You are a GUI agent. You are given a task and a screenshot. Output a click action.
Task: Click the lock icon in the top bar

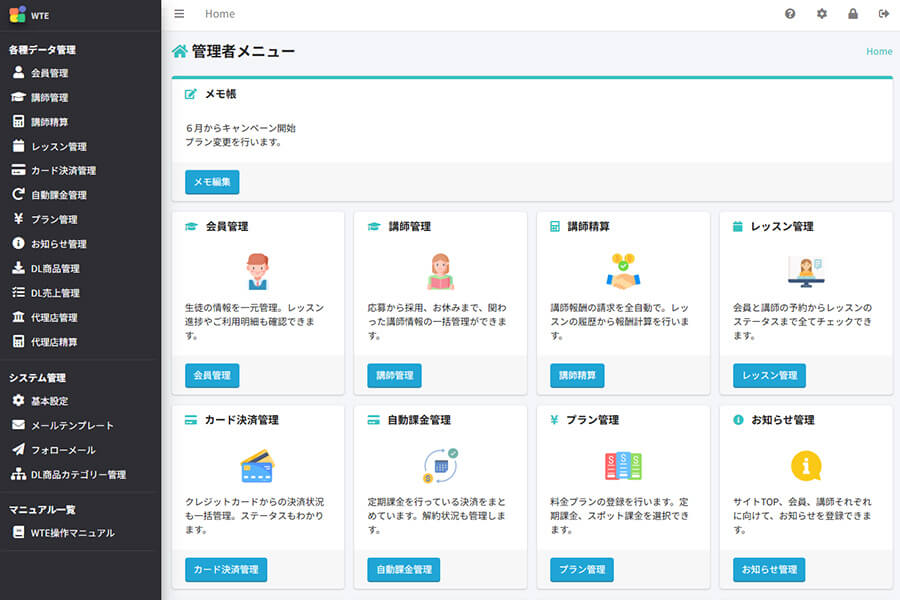[x=852, y=14]
